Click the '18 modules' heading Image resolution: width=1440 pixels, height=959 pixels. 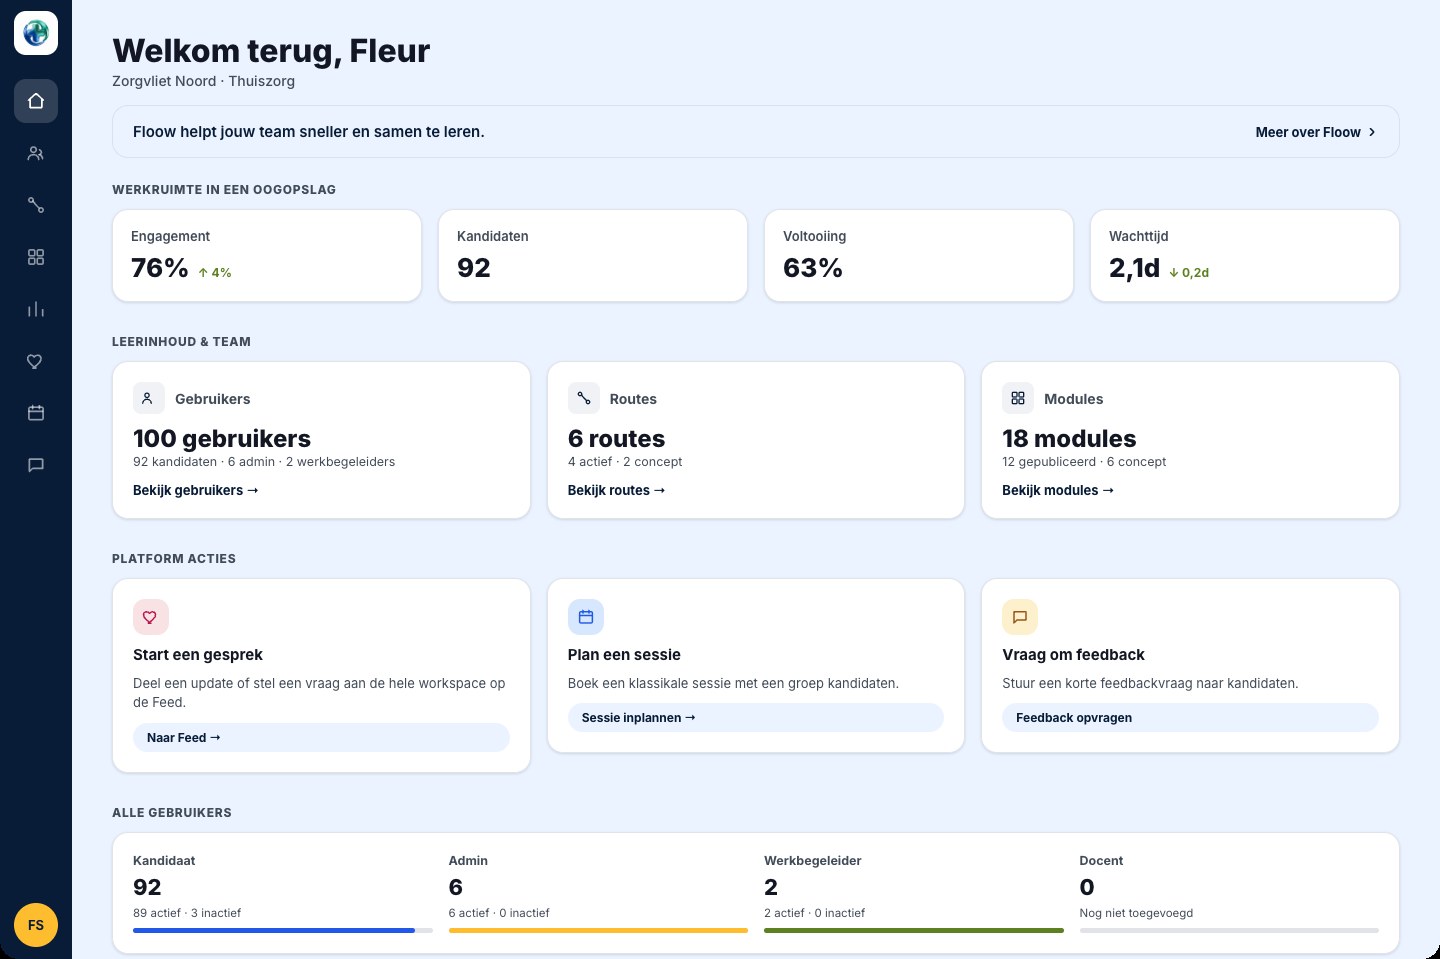click(1069, 438)
